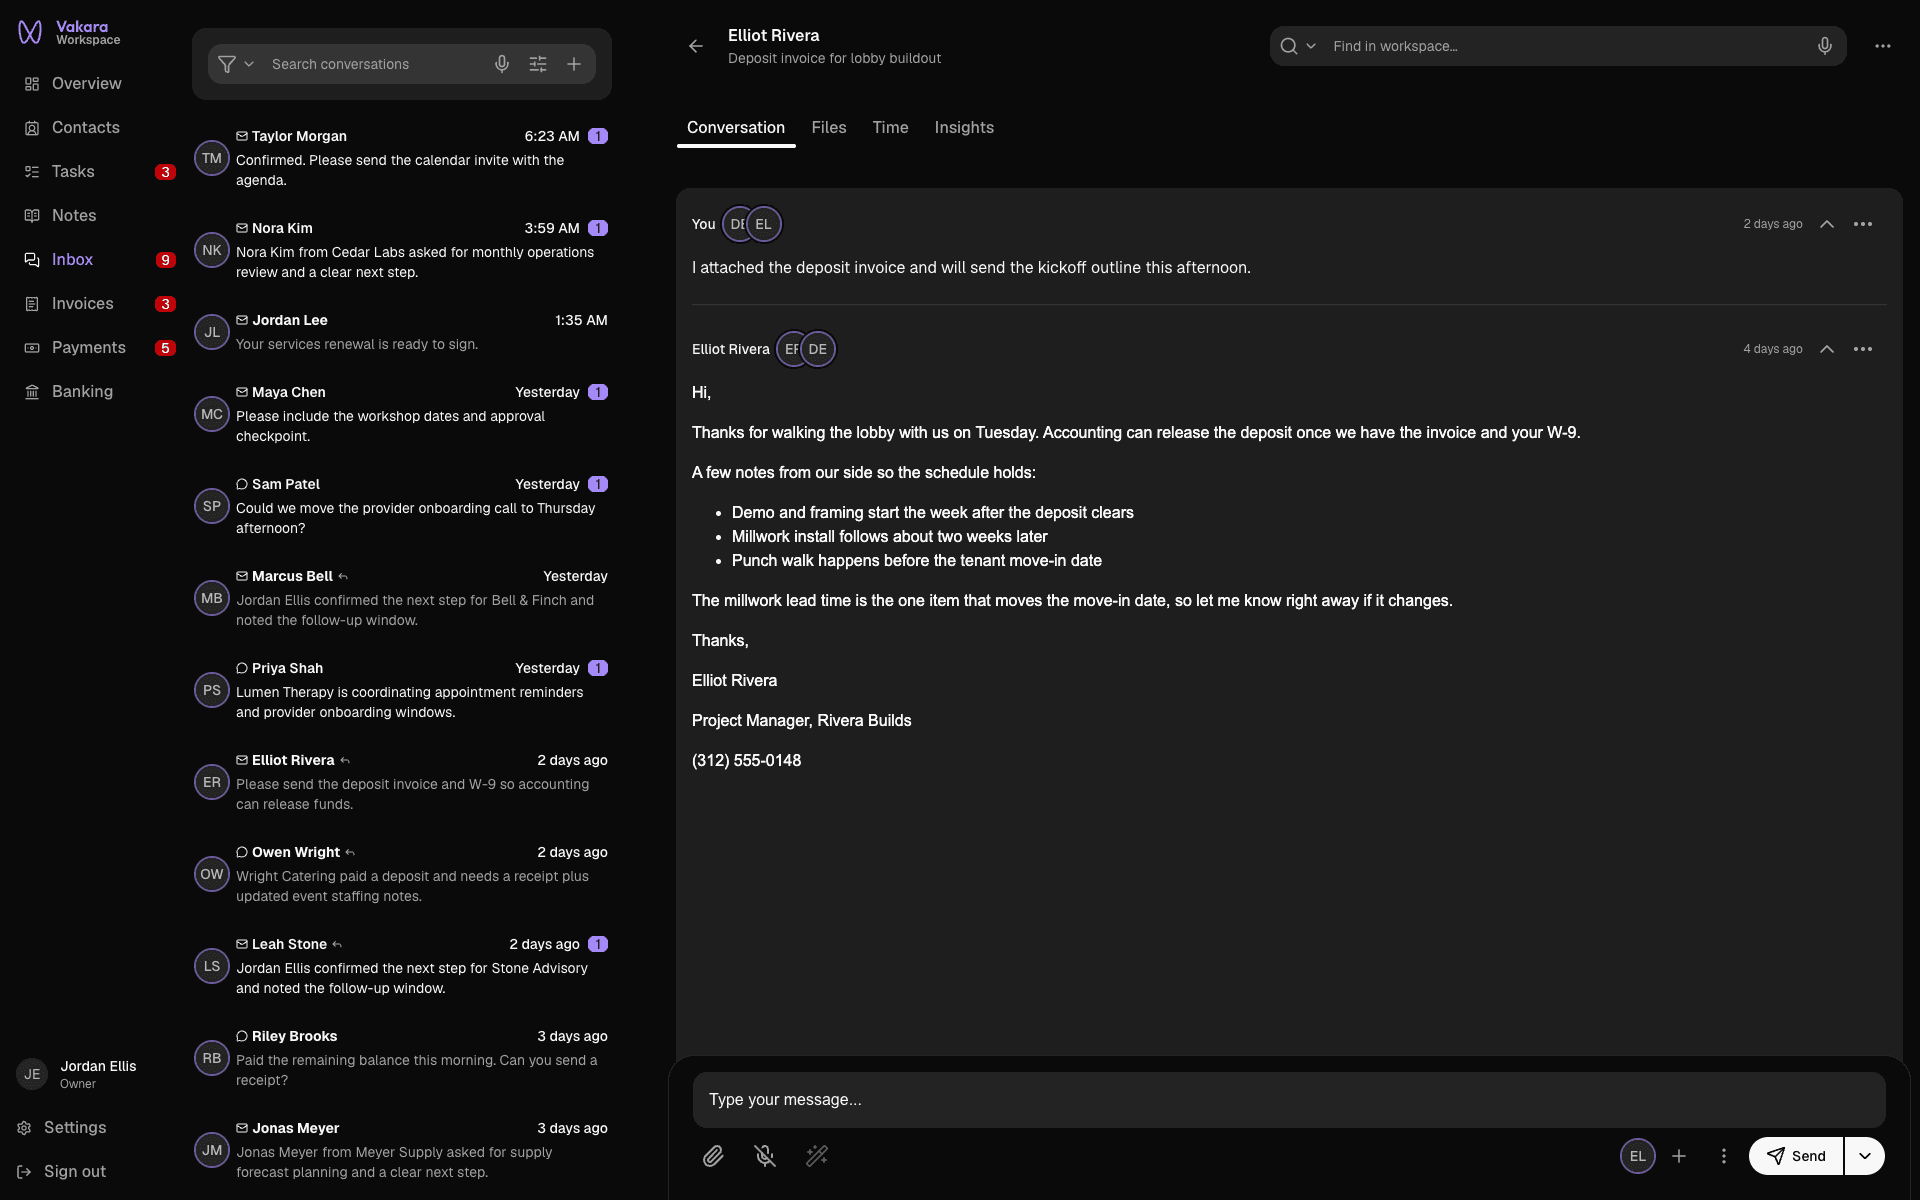1920x1200 pixels.
Task: Click in the Type your message field
Action: click(1289, 1100)
